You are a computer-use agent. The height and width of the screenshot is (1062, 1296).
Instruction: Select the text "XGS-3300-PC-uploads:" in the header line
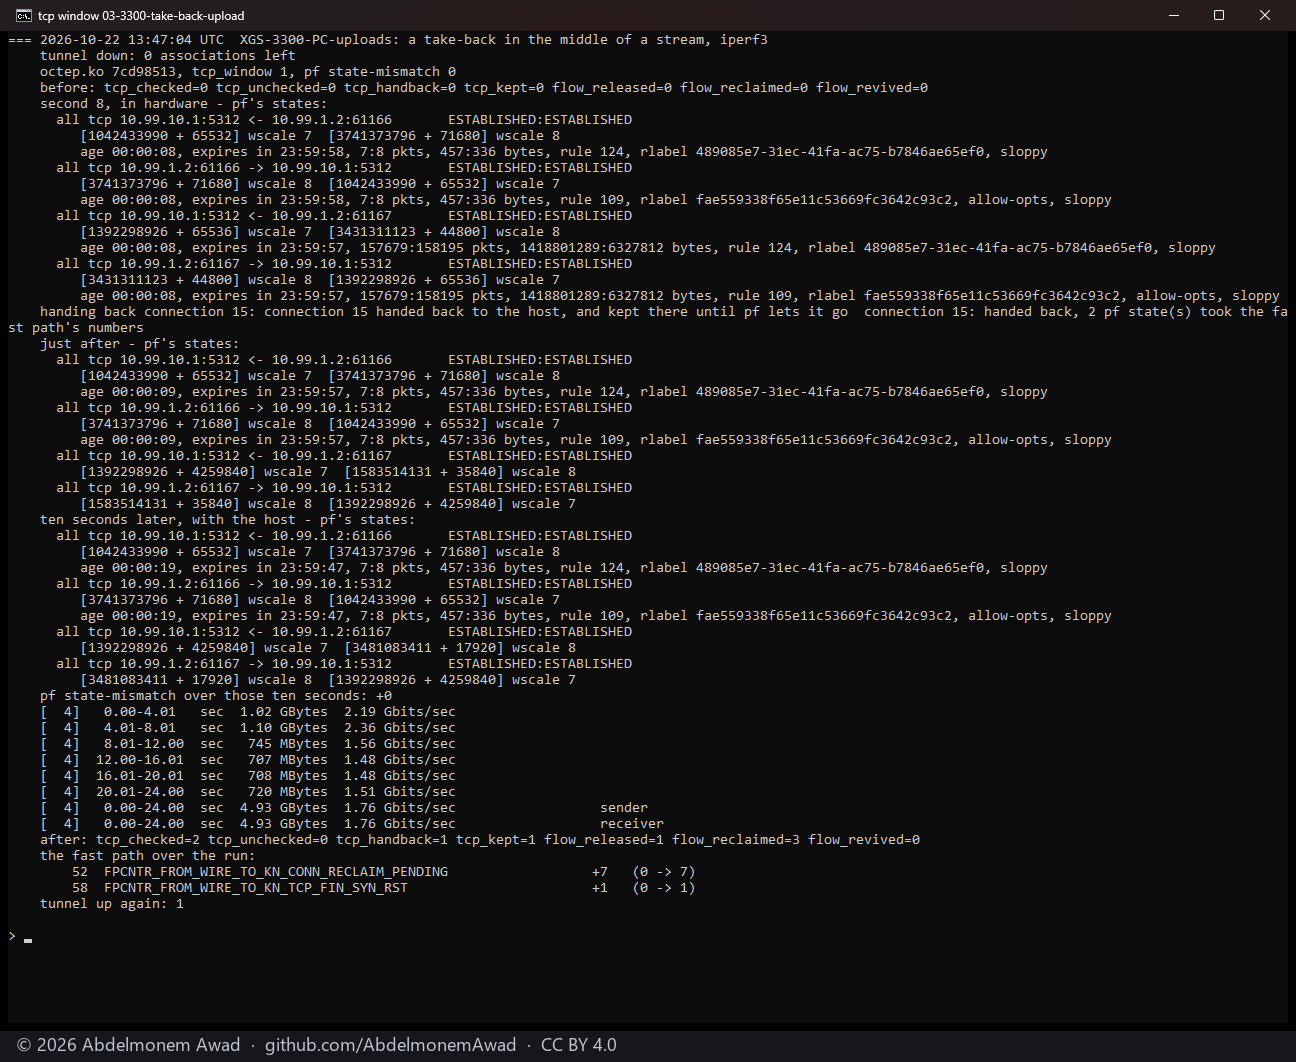[x=320, y=40]
